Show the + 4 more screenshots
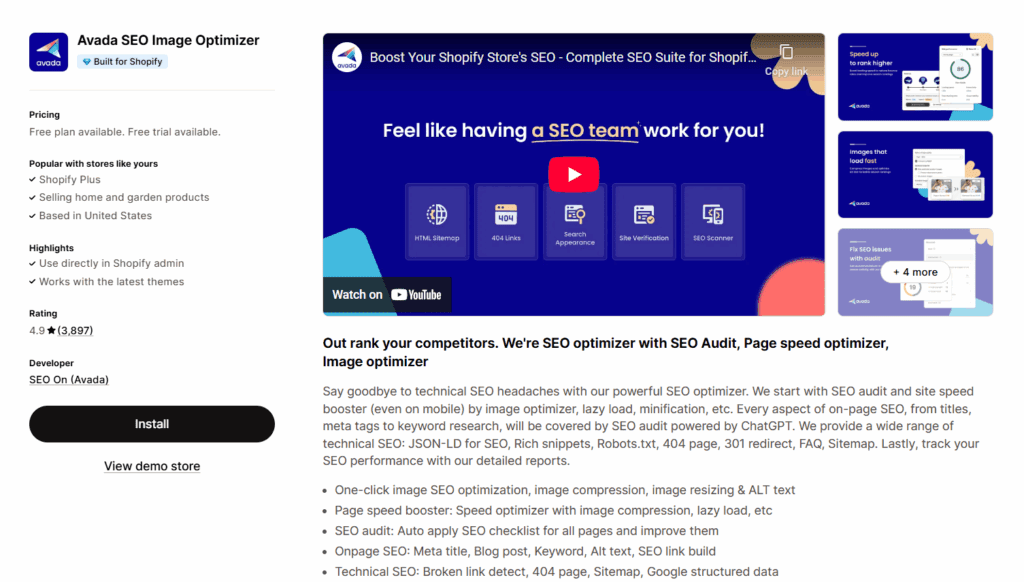Viewport: 1024px width, 582px height. (915, 272)
